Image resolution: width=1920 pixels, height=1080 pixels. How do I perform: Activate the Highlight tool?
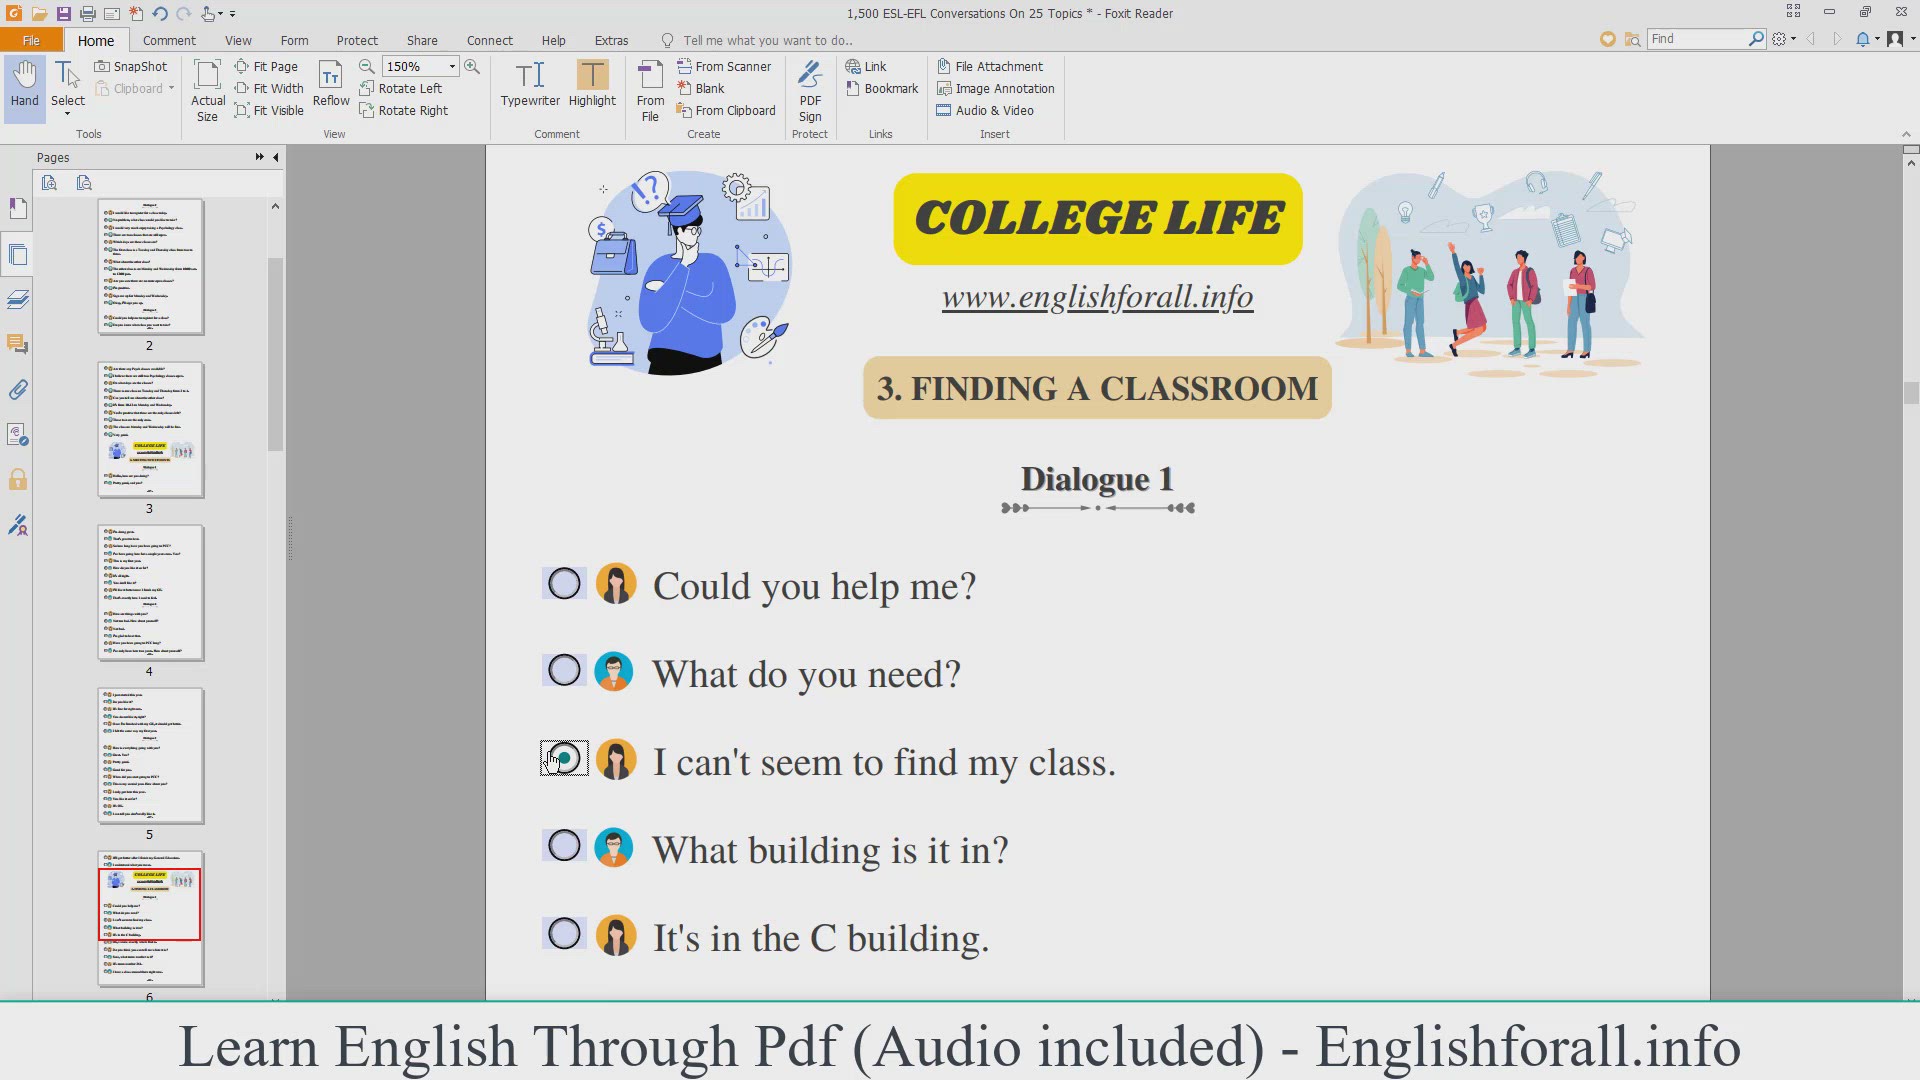pos(592,76)
